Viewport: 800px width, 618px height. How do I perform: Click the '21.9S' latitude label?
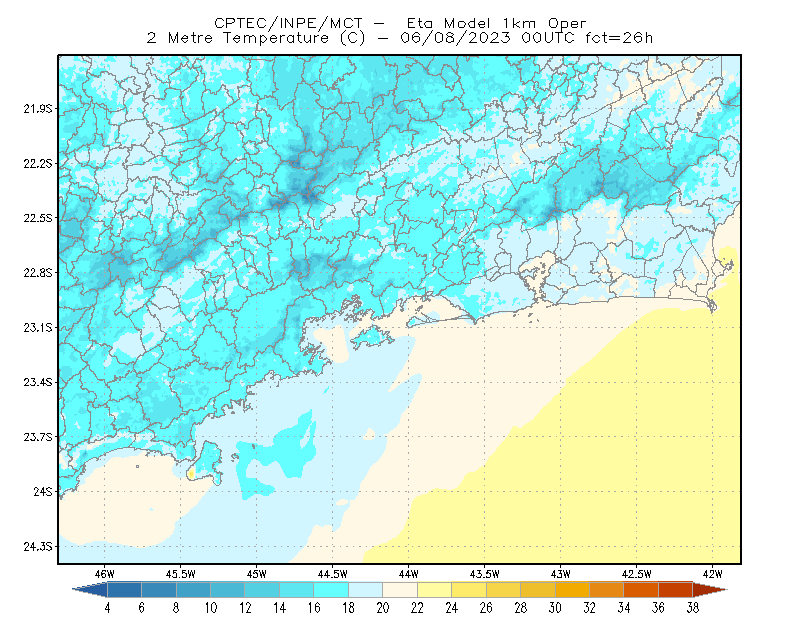[38, 109]
